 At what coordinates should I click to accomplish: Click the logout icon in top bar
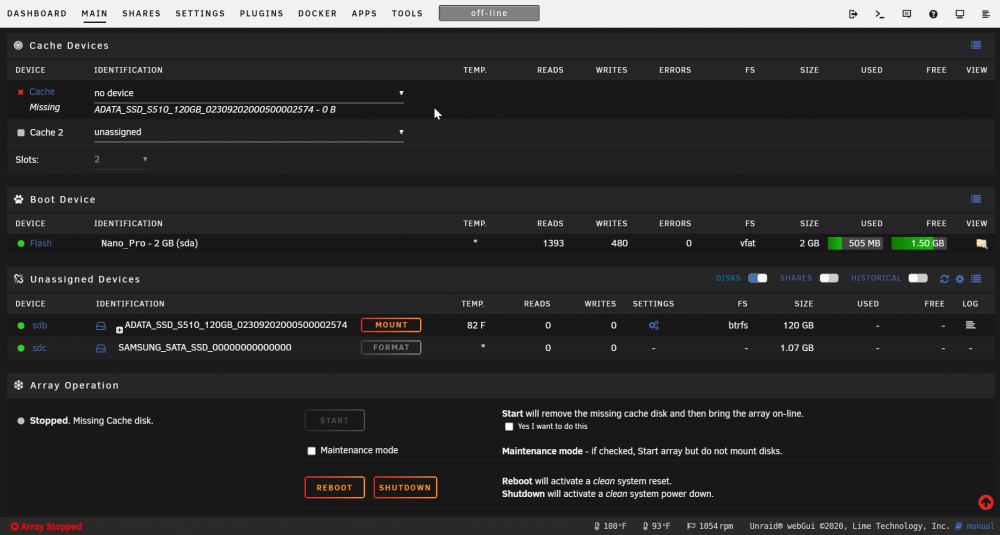[853, 14]
